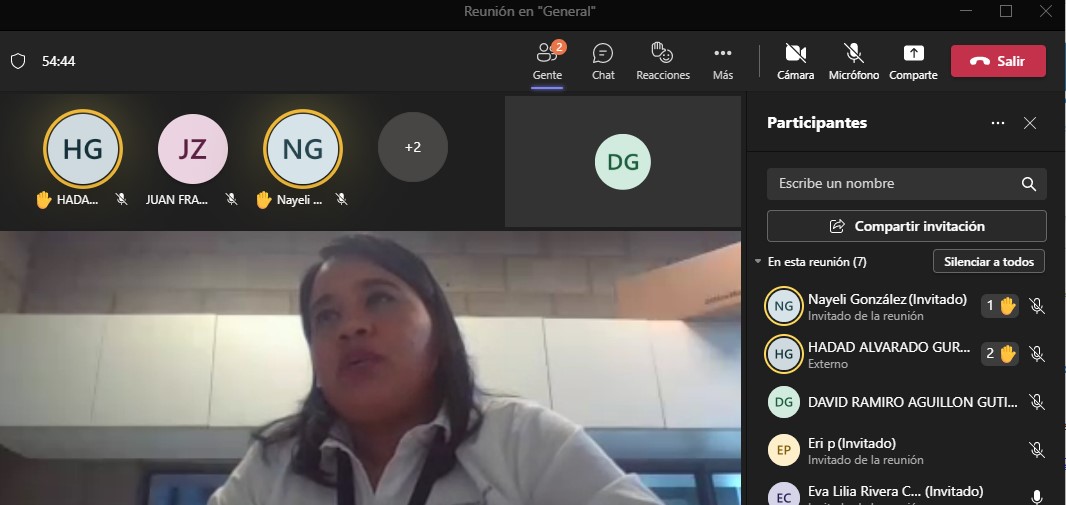
Task: Click the 54:44 meeting timer
Action: pyautogui.click(x=58, y=61)
